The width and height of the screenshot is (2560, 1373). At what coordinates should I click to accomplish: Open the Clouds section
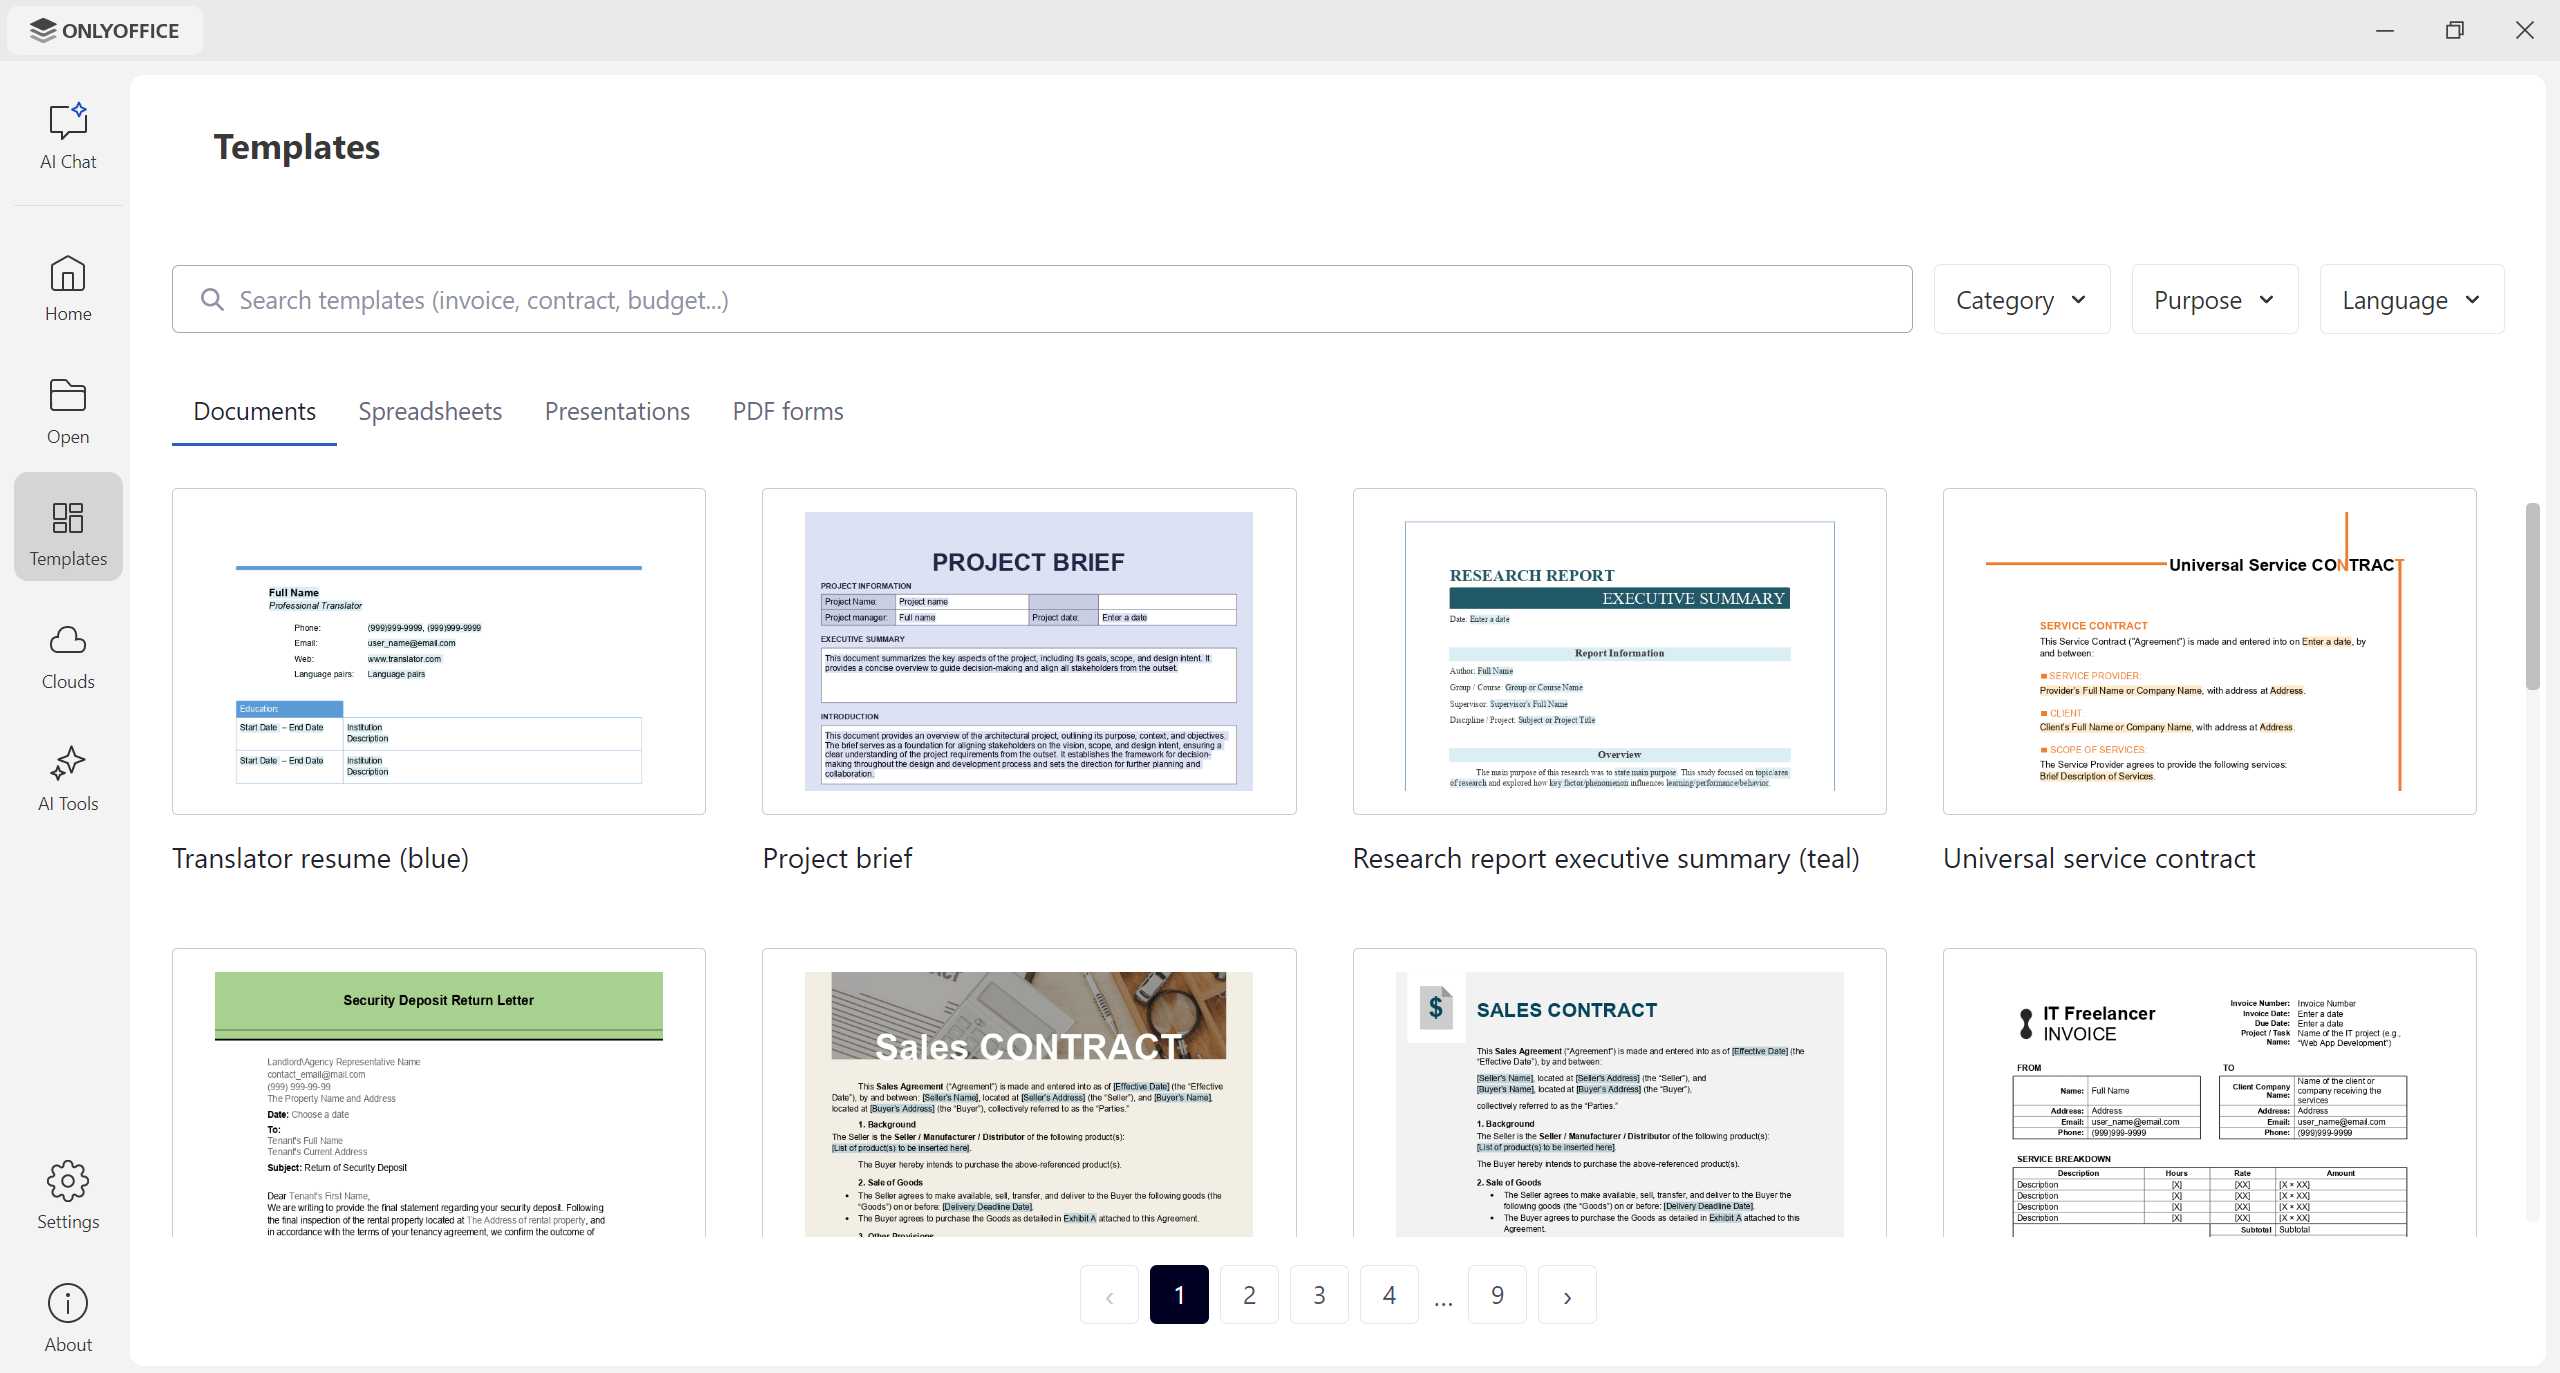coord(68,656)
